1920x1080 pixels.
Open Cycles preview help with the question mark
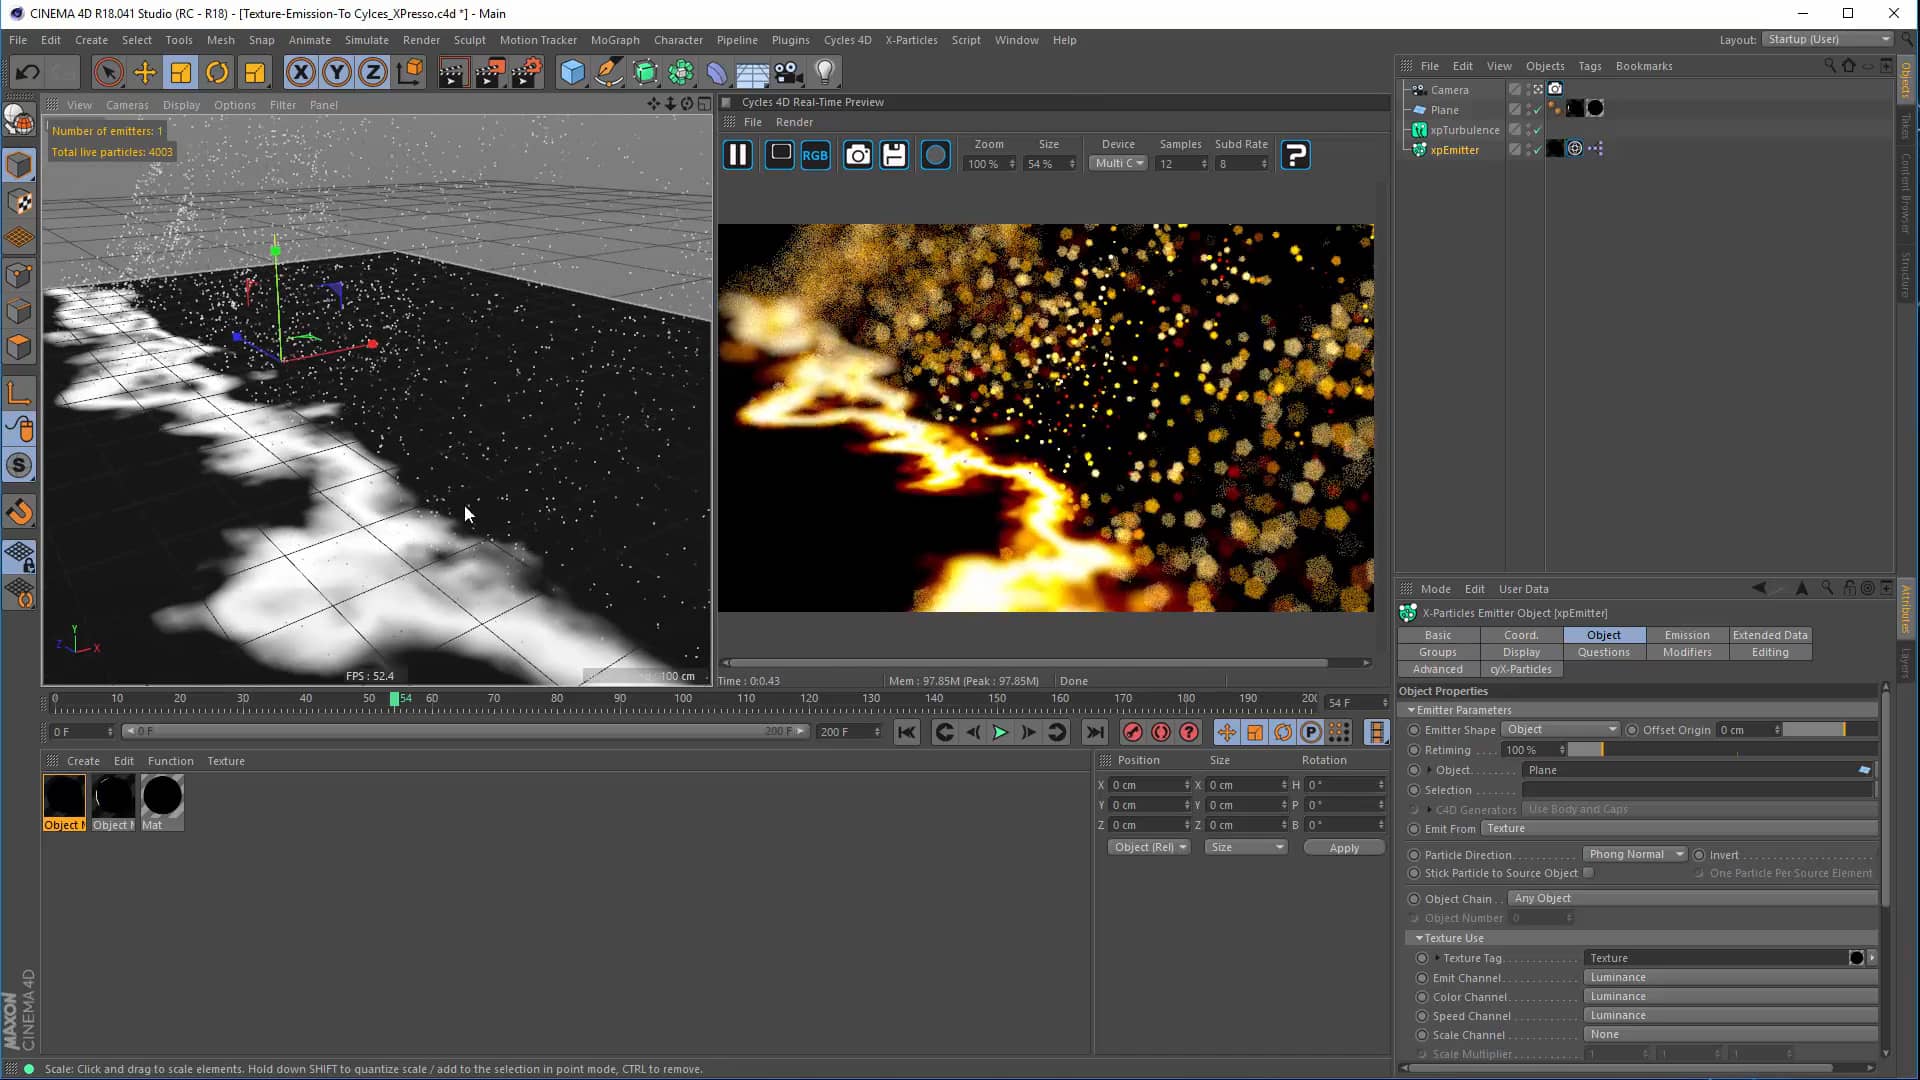coord(1295,154)
